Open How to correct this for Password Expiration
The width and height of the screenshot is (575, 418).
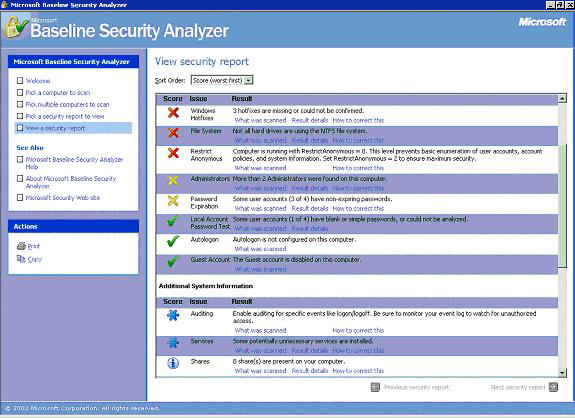click(358, 208)
